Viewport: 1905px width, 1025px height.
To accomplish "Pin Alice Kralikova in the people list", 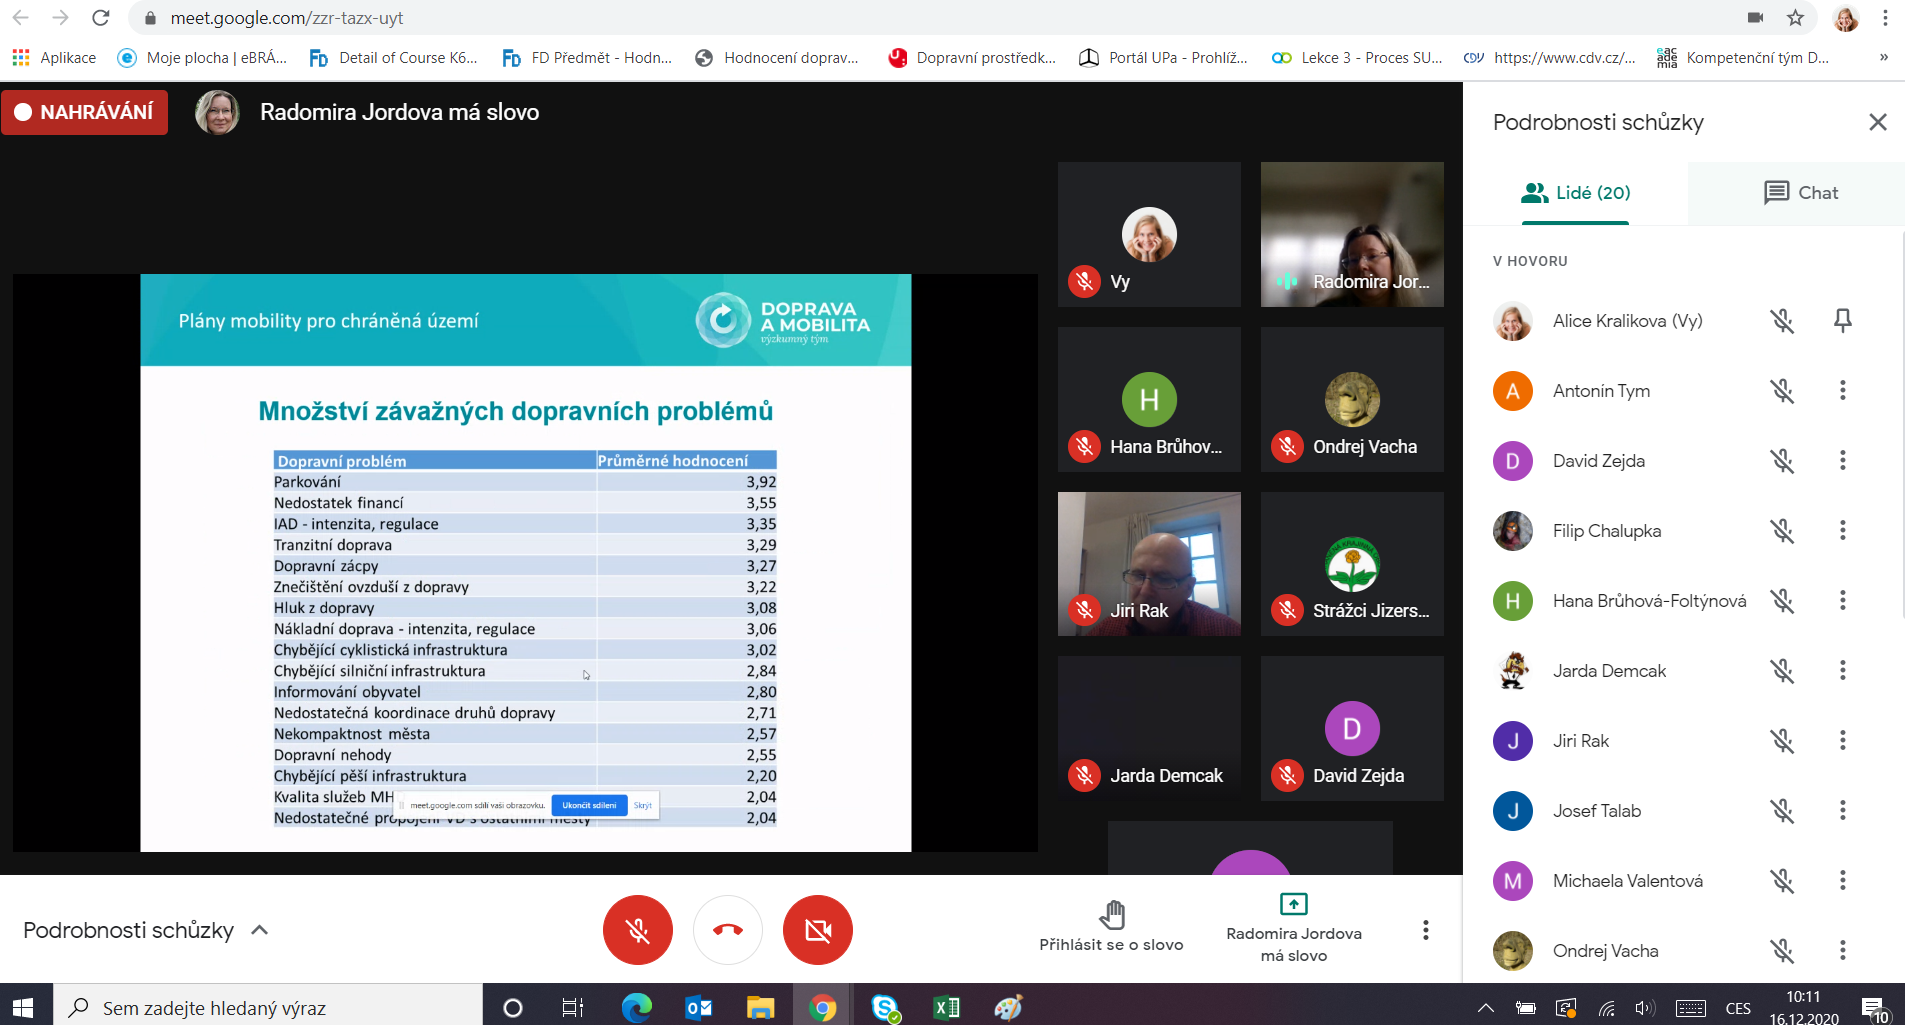I will pos(1842,321).
